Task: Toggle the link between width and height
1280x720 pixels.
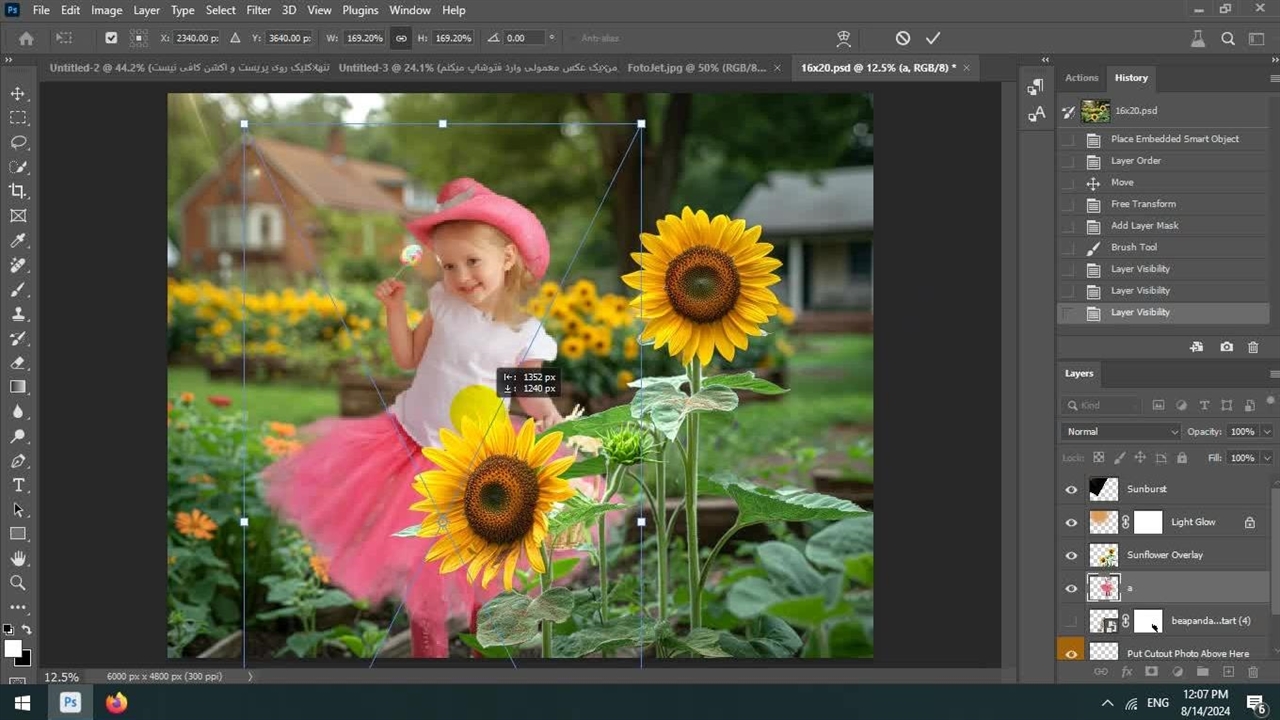Action: click(401, 38)
